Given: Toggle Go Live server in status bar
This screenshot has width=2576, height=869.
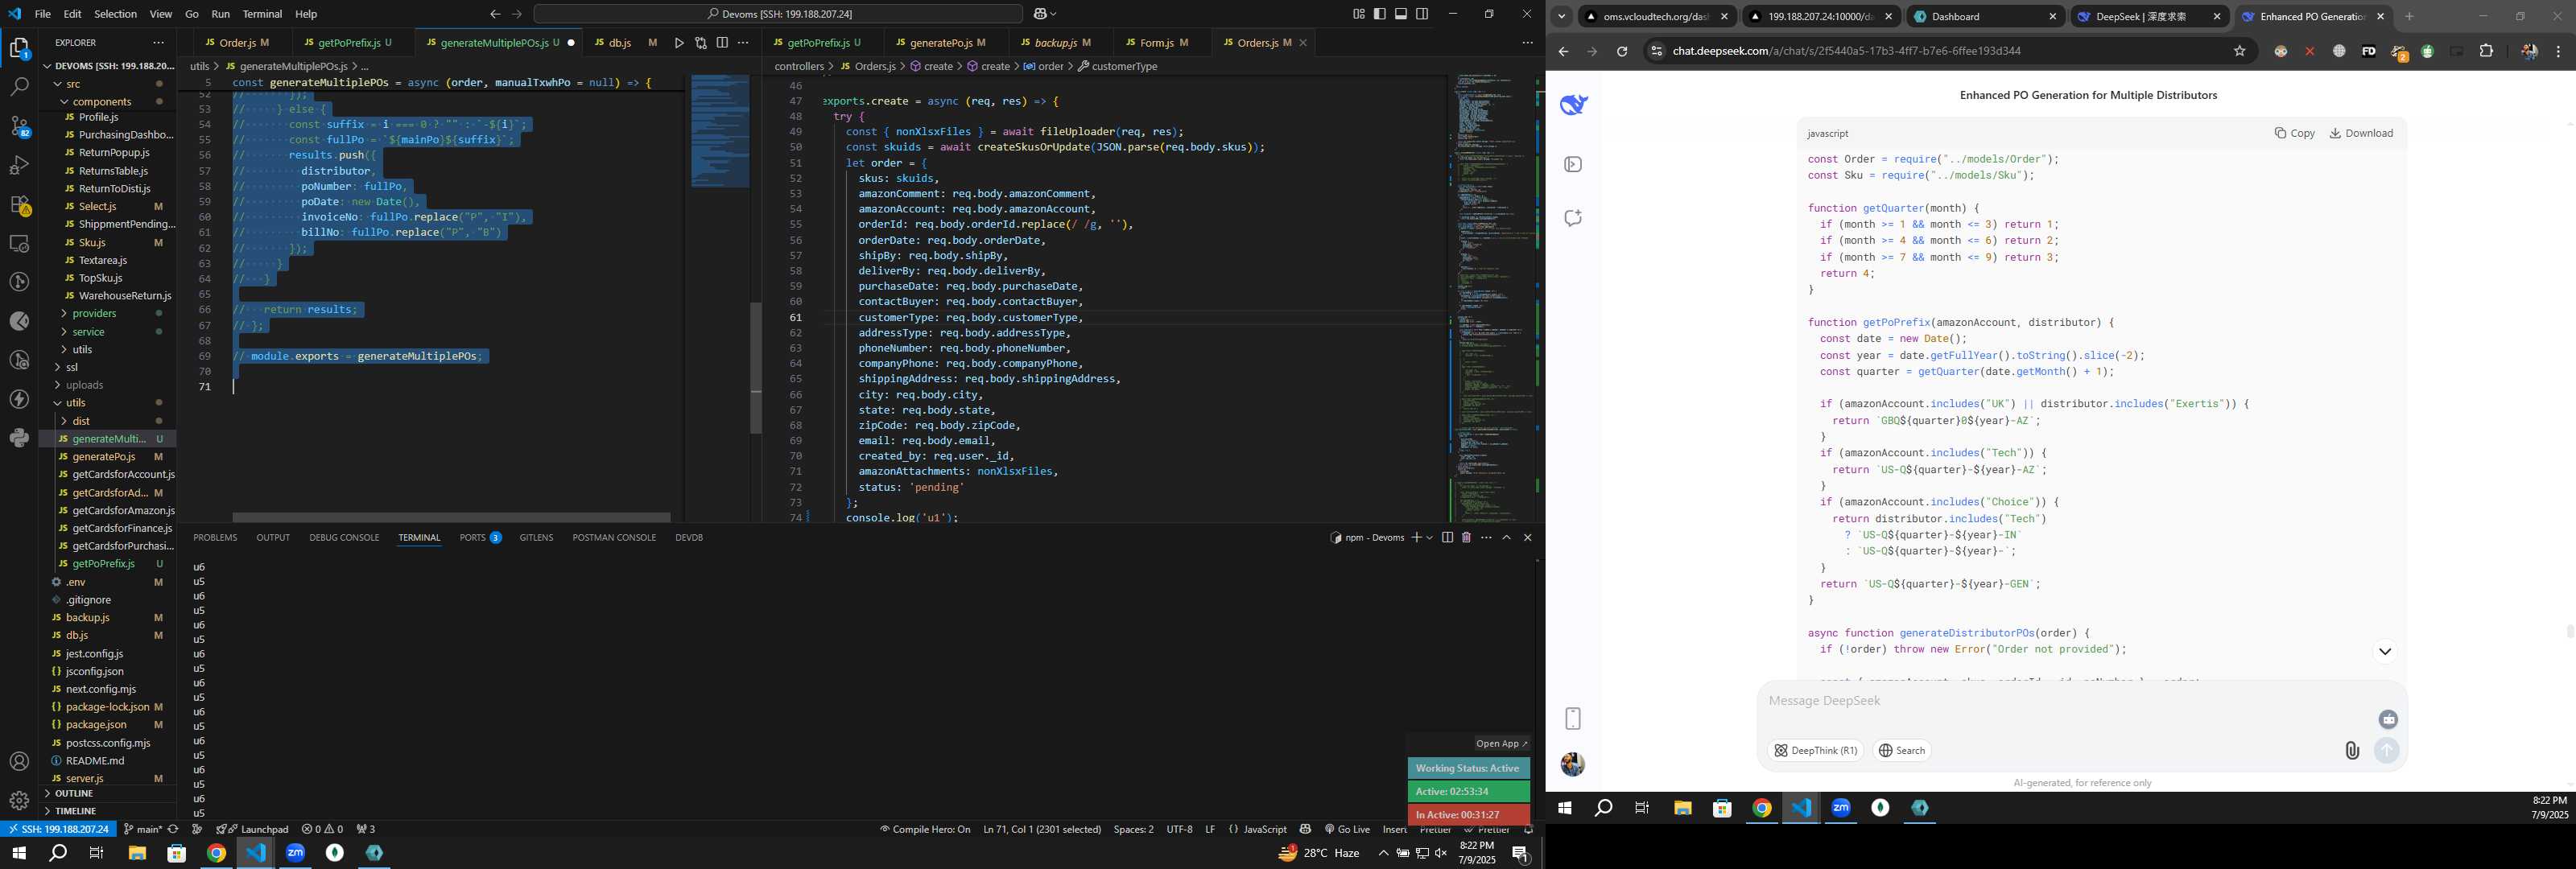Looking at the screenshot, I should (x=1347, y=829).
